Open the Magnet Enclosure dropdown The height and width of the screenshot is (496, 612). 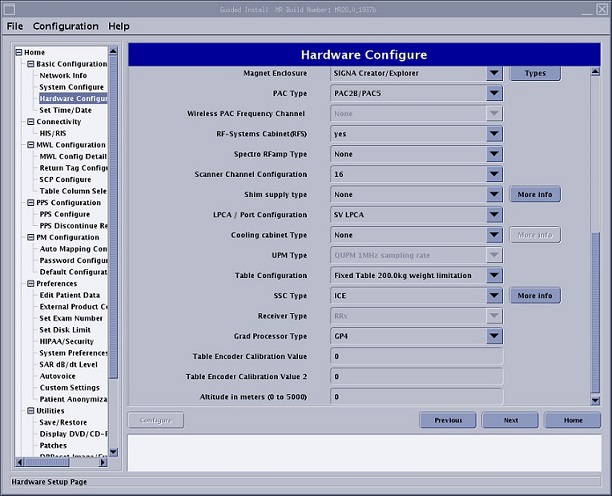point(494,73)
